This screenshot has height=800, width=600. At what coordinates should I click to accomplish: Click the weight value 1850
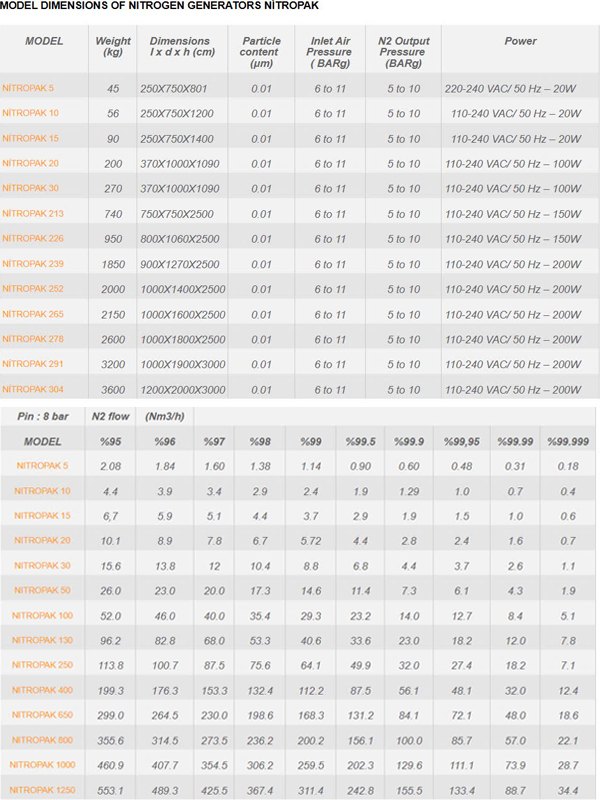(x=113, y=264)
